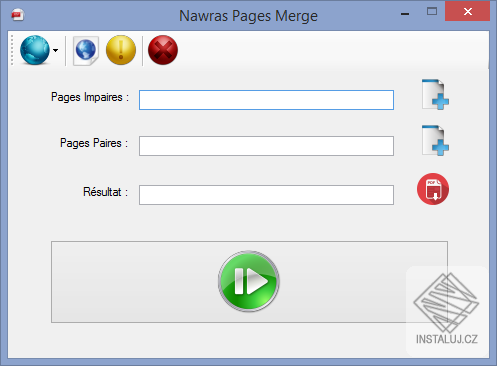This screenshot has width=497, height=366.
Task: Minimize the Nawras Pages Merge window
Action: (405, 14)
